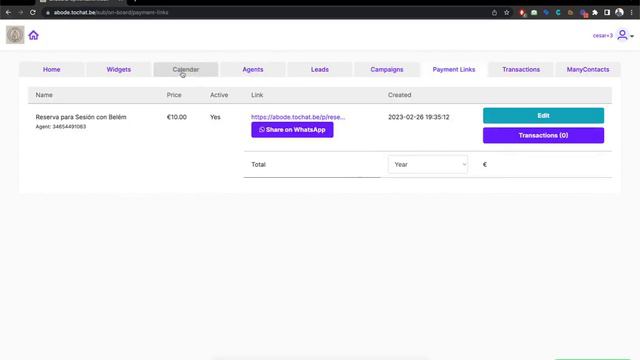Click the blue letter C extension icon
Image resolution: width=640 pixels, height=360 pixels.
[x=558, y=13]
